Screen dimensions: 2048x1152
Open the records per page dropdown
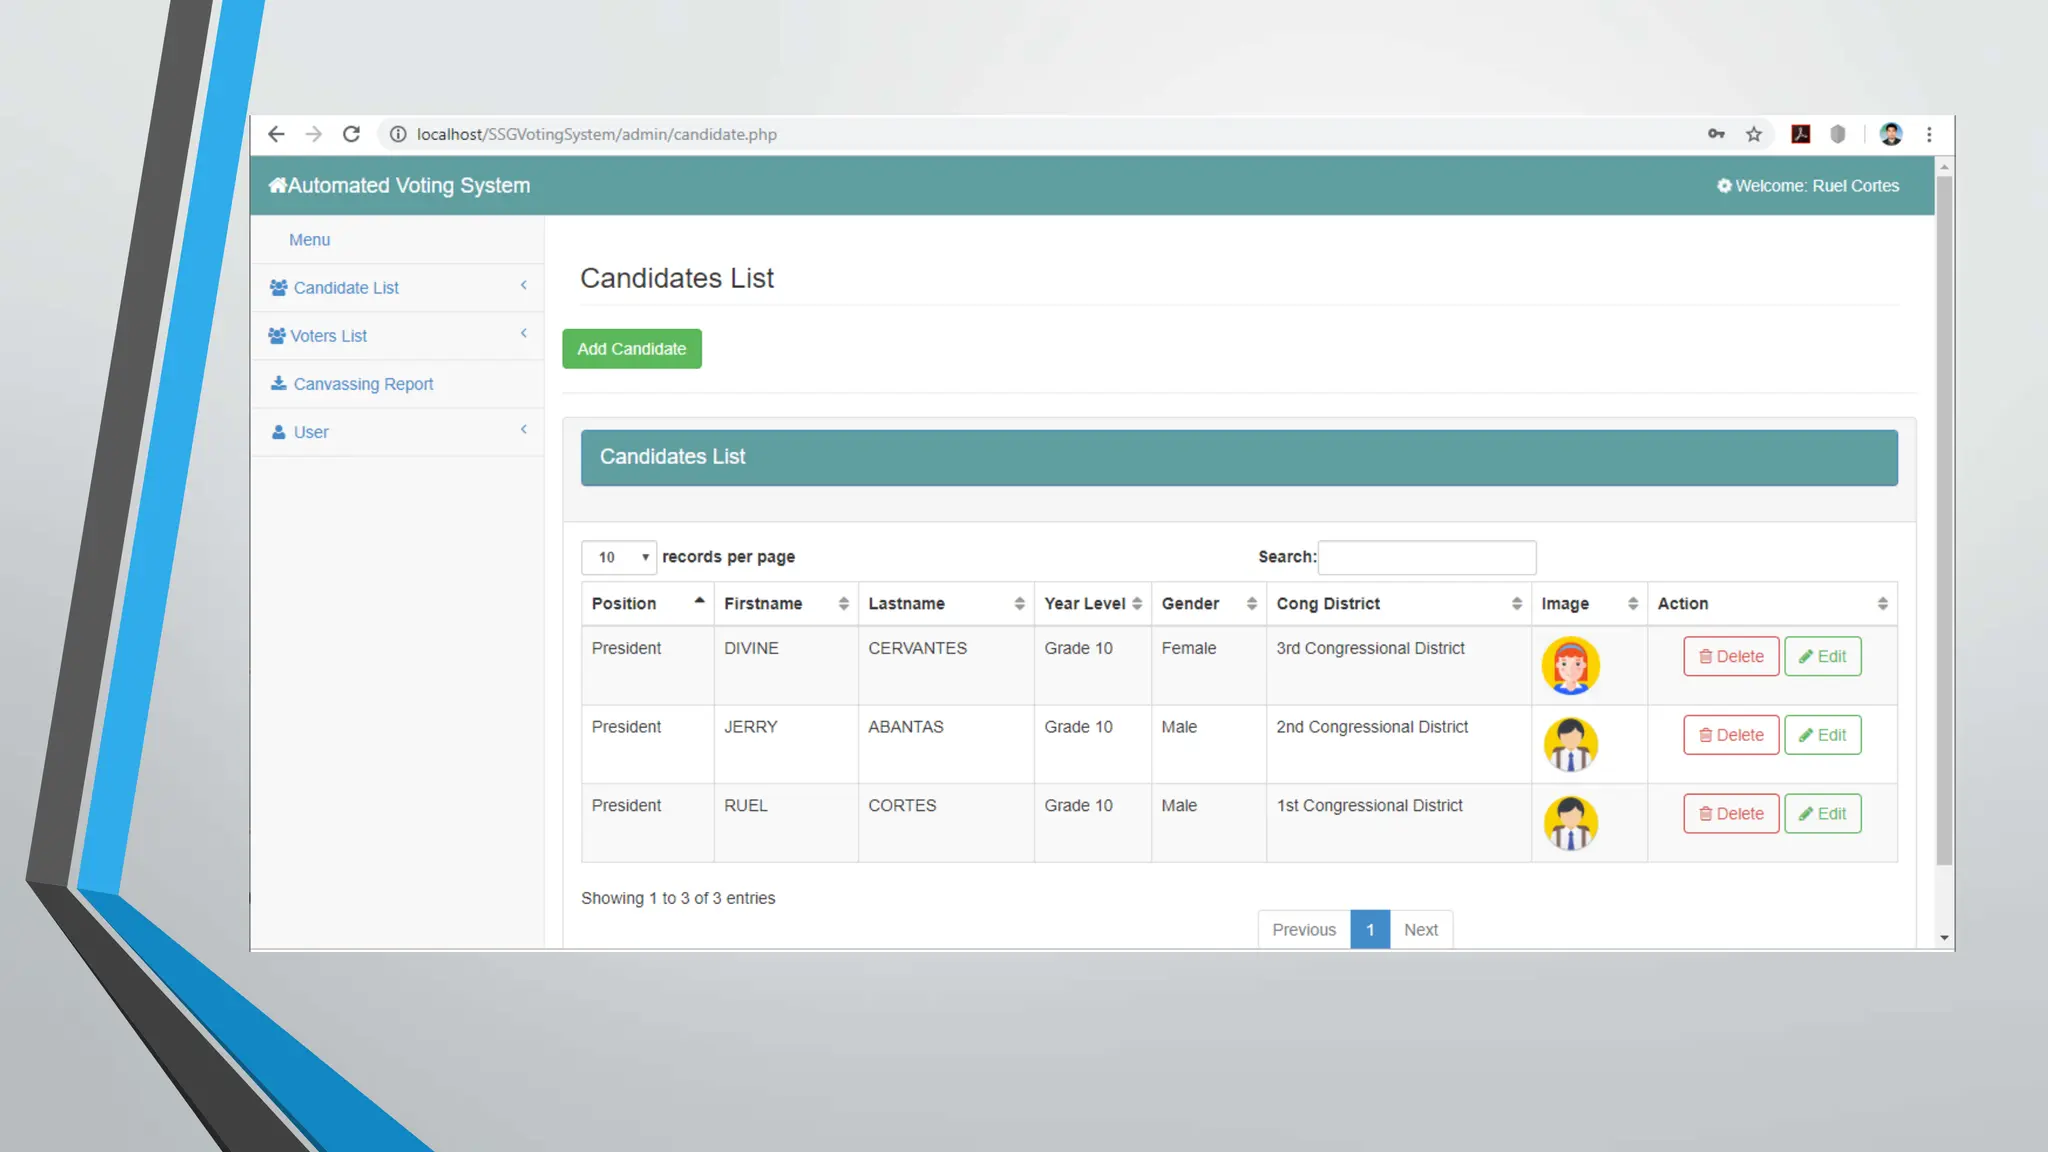point(618,558)
